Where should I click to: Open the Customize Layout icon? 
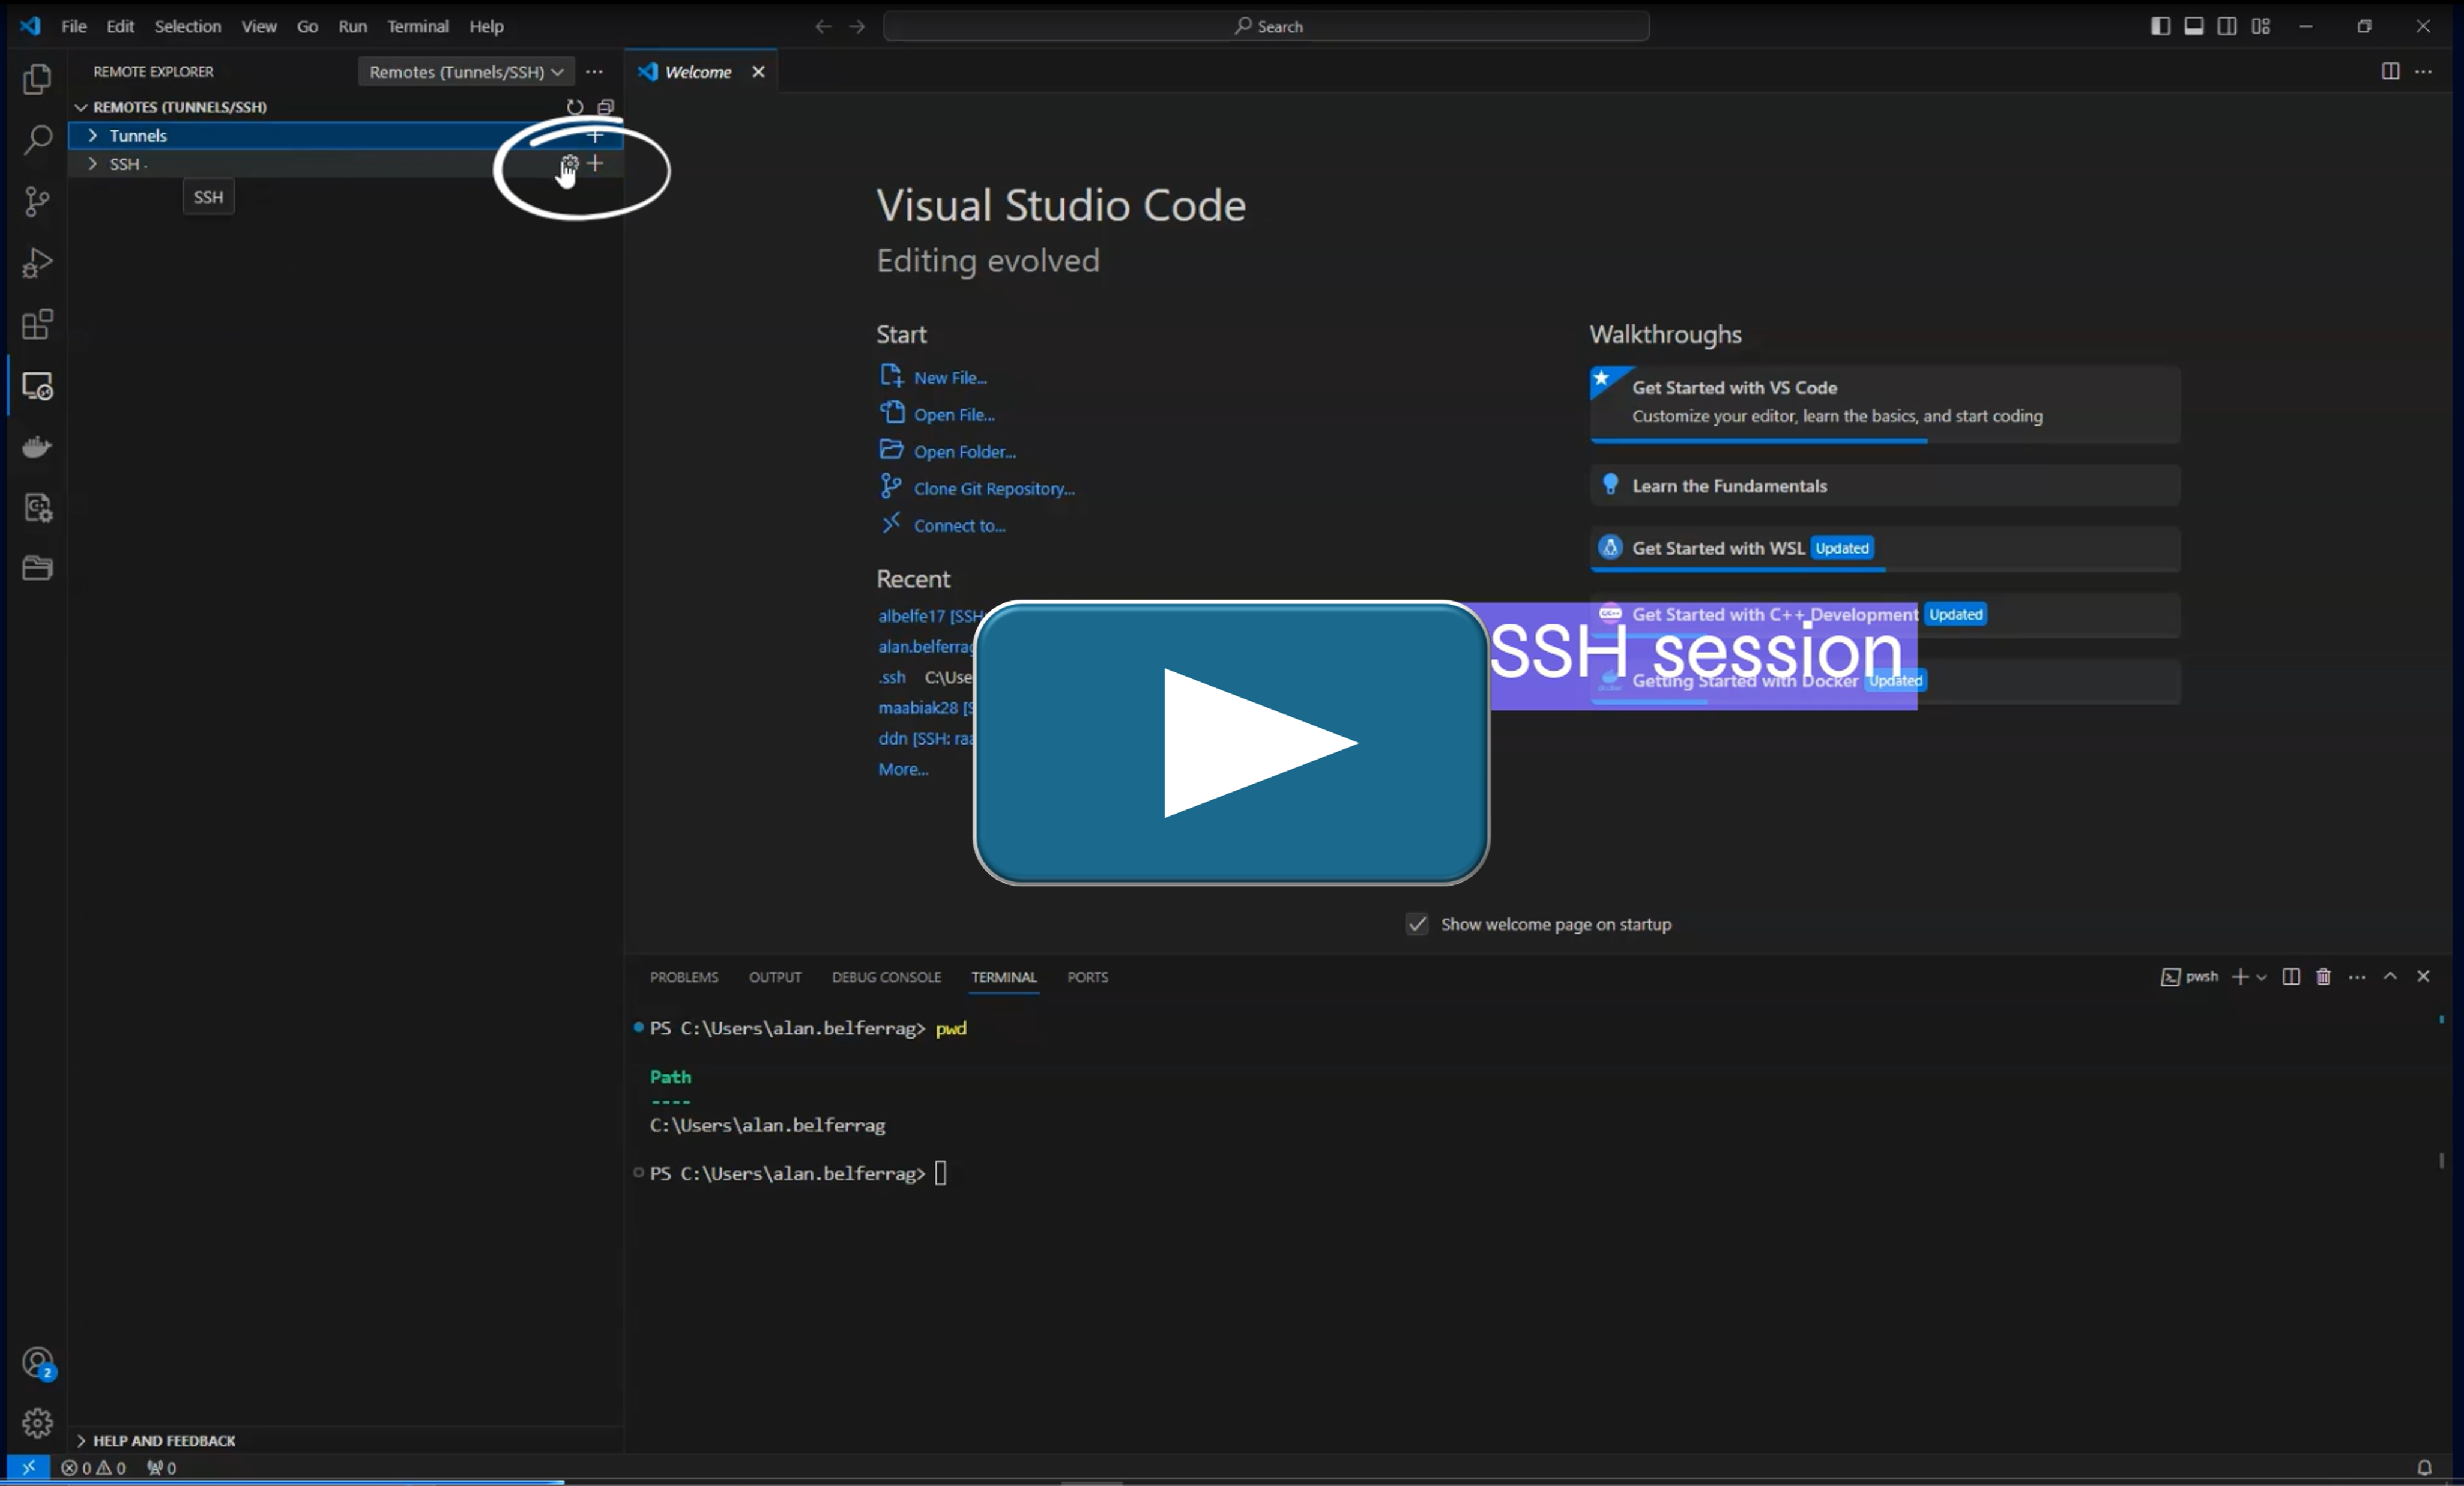2261,26
